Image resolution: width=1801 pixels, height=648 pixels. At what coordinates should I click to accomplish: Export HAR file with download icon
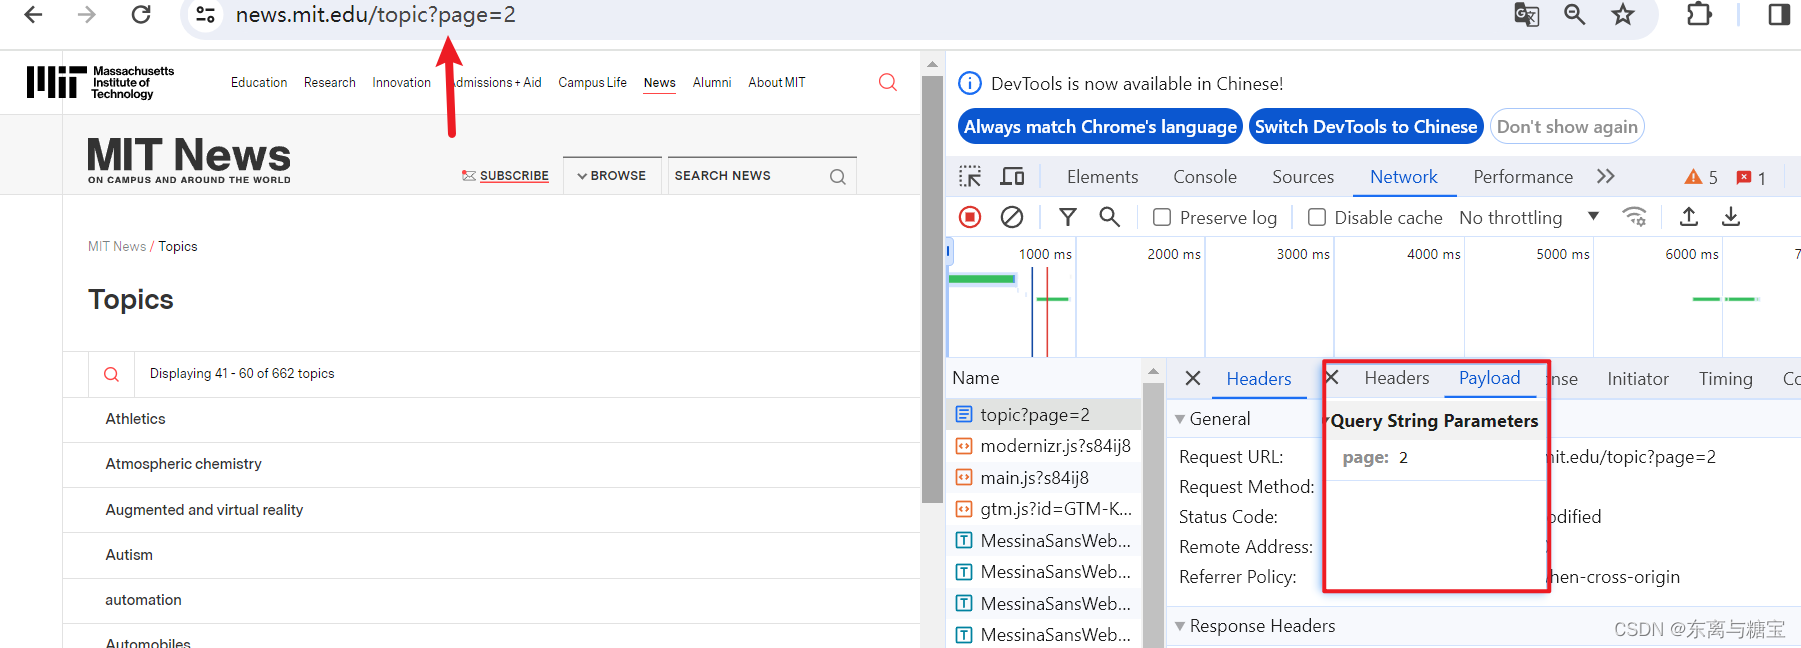click(1731, 217)
